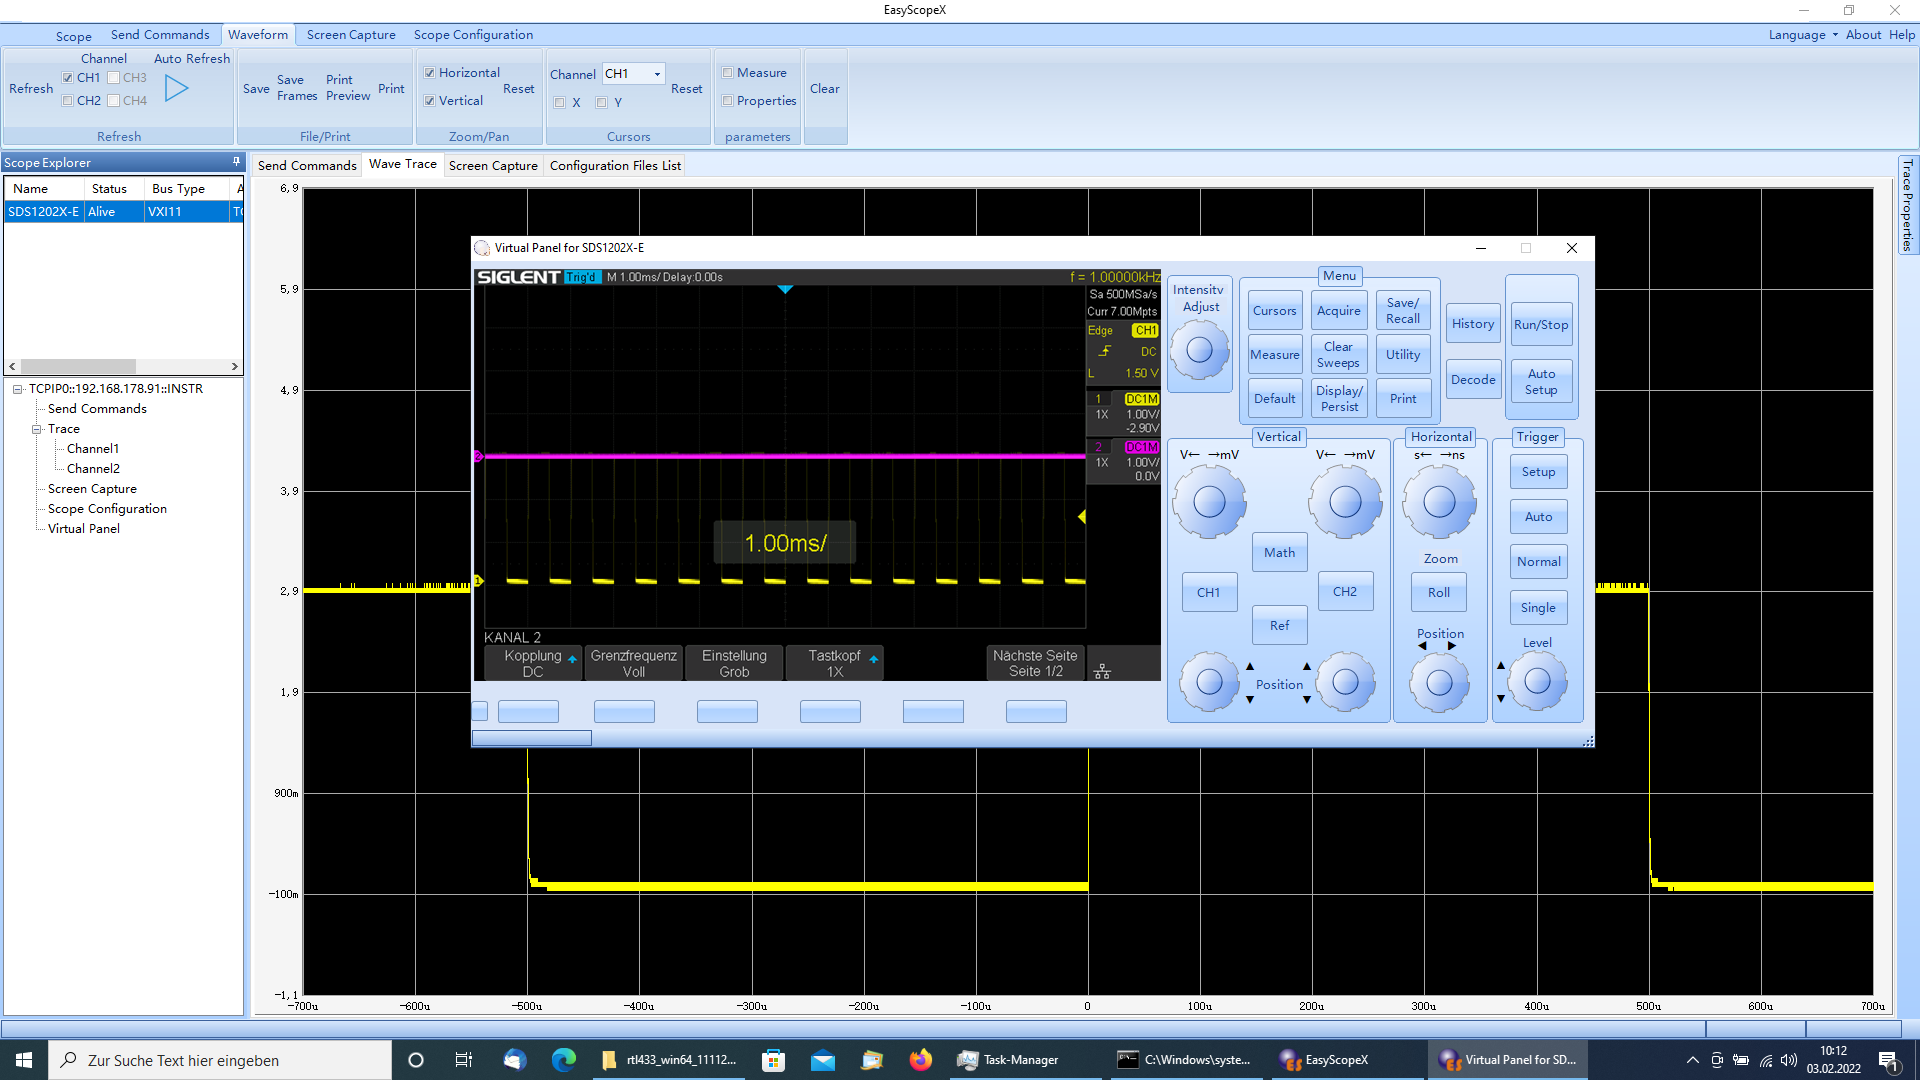Toggle CH1 channel checkbox
Image resolution: width=1920 pixels, height=1080 pixels.
pos(67,78)
